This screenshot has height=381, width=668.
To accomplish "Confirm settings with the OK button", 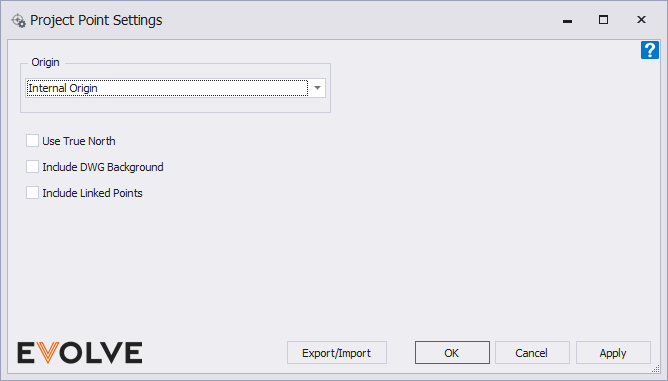I will click(x=452, y=352).
